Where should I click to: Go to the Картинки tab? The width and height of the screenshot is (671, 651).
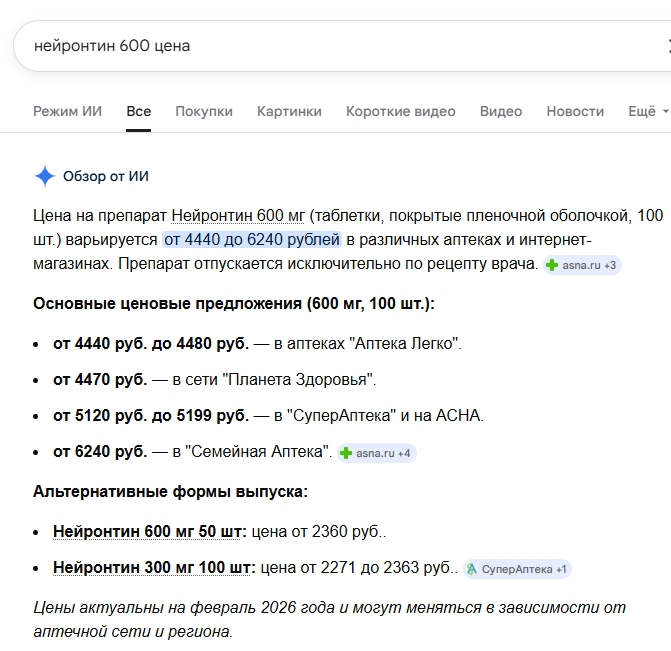coord(289,112)
